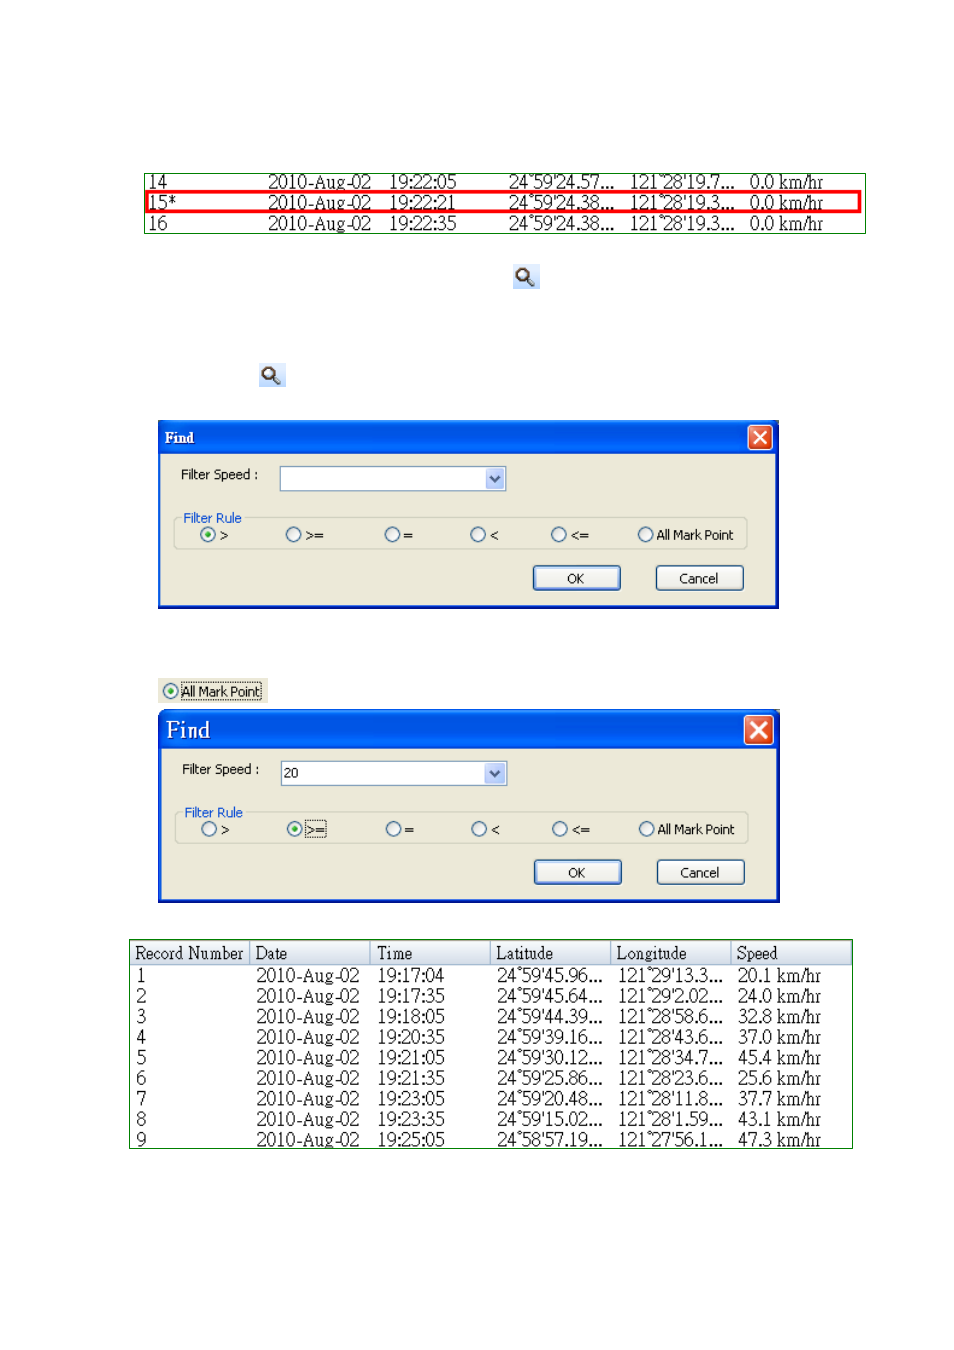Sort by the Speed column header

tap(790, 953)
